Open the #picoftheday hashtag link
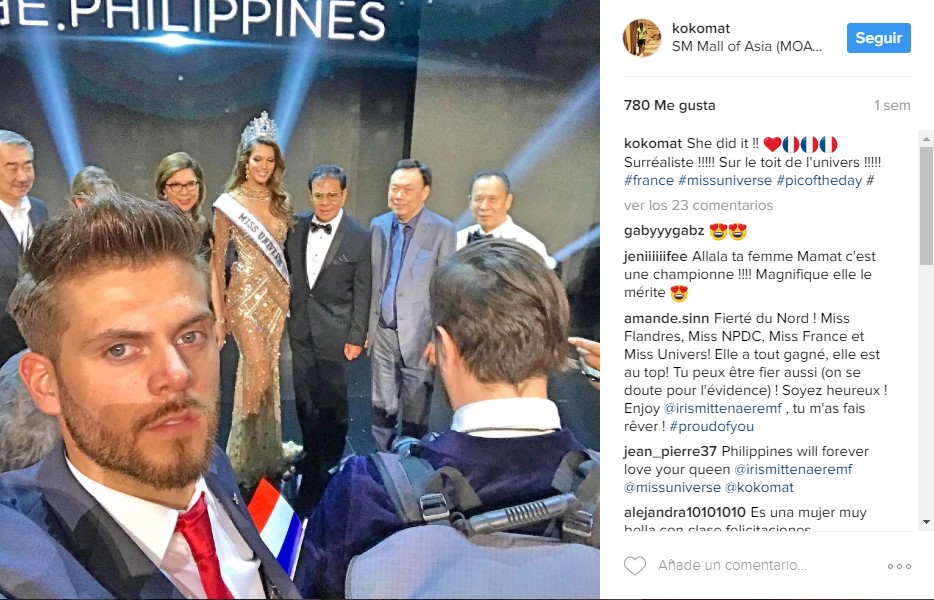This screenshot has height=600, width=934. (819, 180)
